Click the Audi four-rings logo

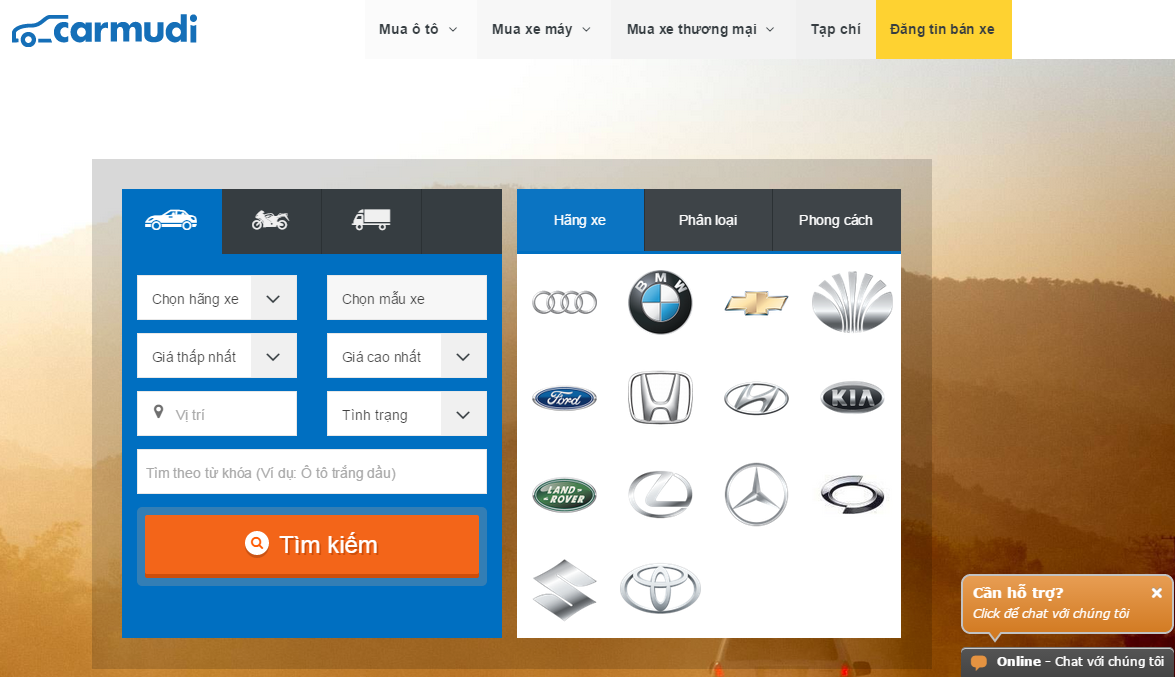point(564,302)
